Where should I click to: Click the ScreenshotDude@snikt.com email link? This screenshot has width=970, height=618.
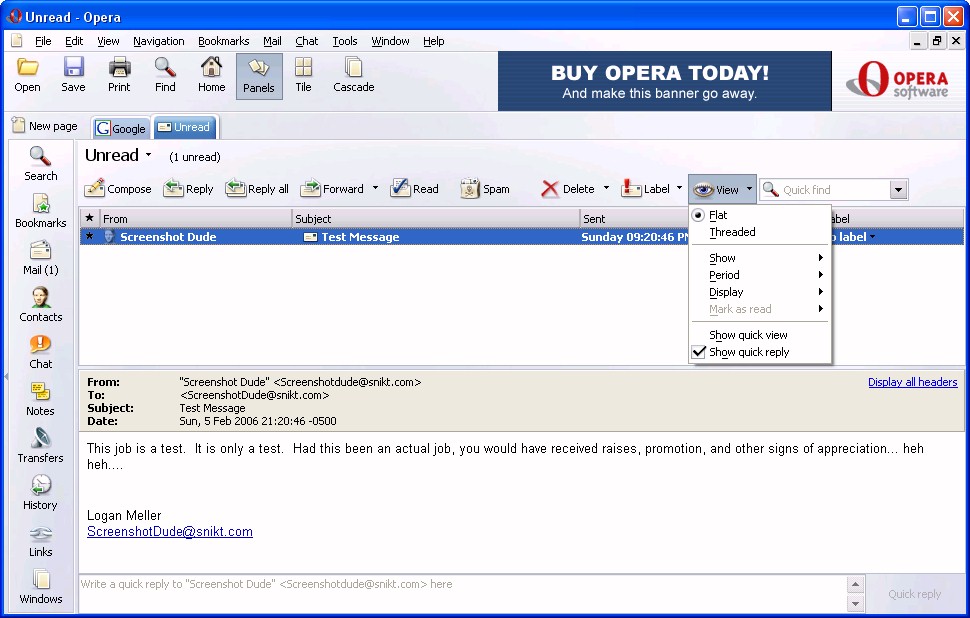[169, 532]
